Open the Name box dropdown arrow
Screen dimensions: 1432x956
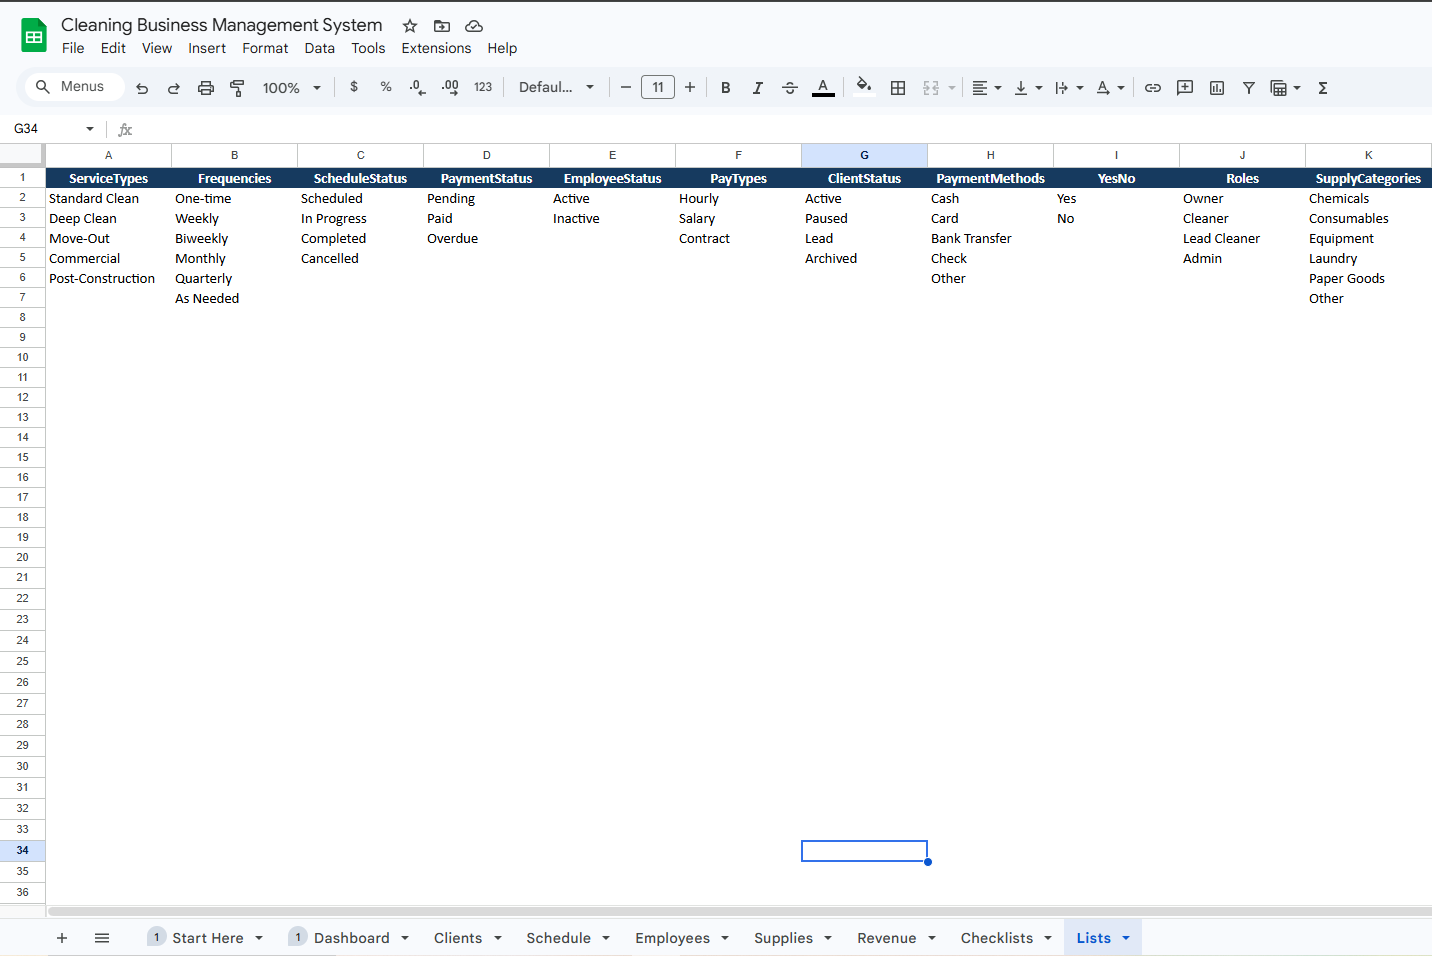coord(90,129)
